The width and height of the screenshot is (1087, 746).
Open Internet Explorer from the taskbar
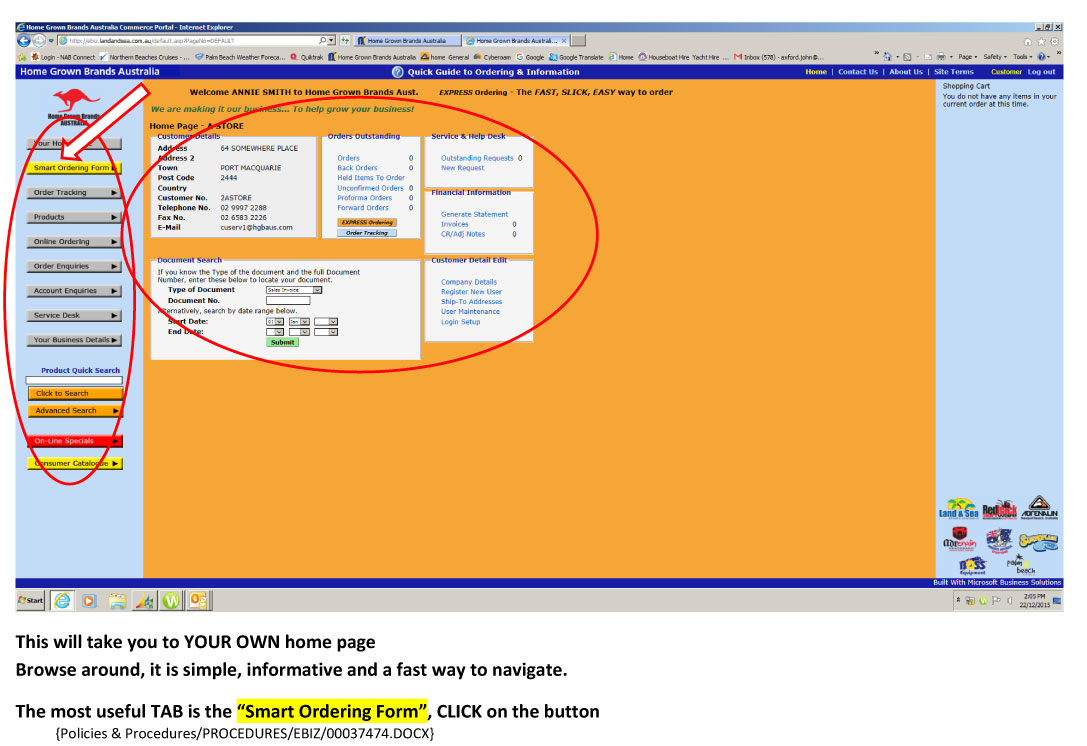coord(62,600)
